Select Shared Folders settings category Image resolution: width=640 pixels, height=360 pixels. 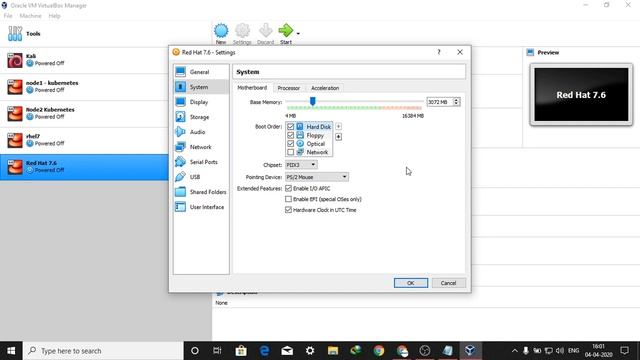point(201,192)
